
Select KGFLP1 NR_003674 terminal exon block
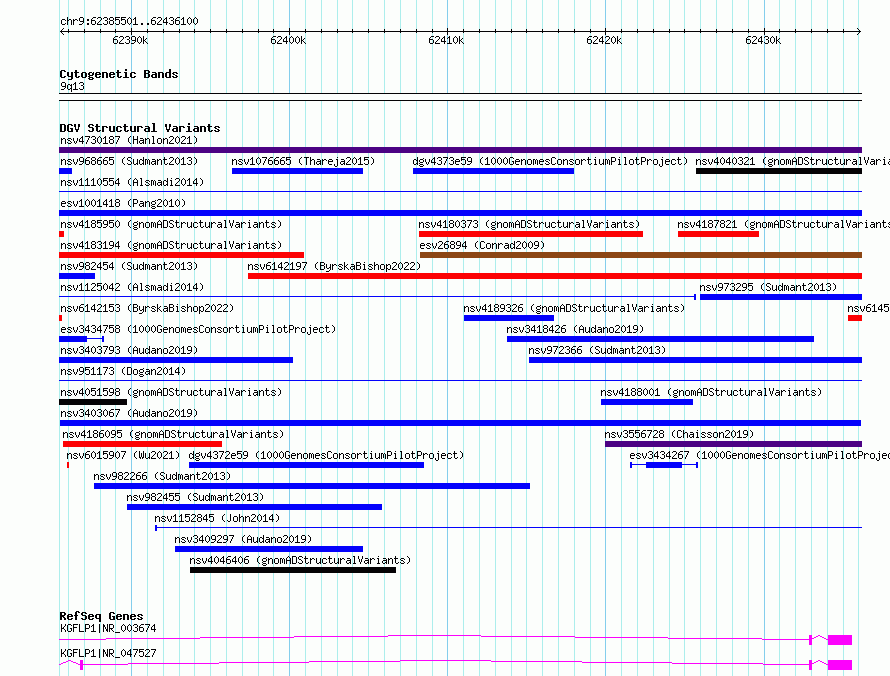coord(840,640)
